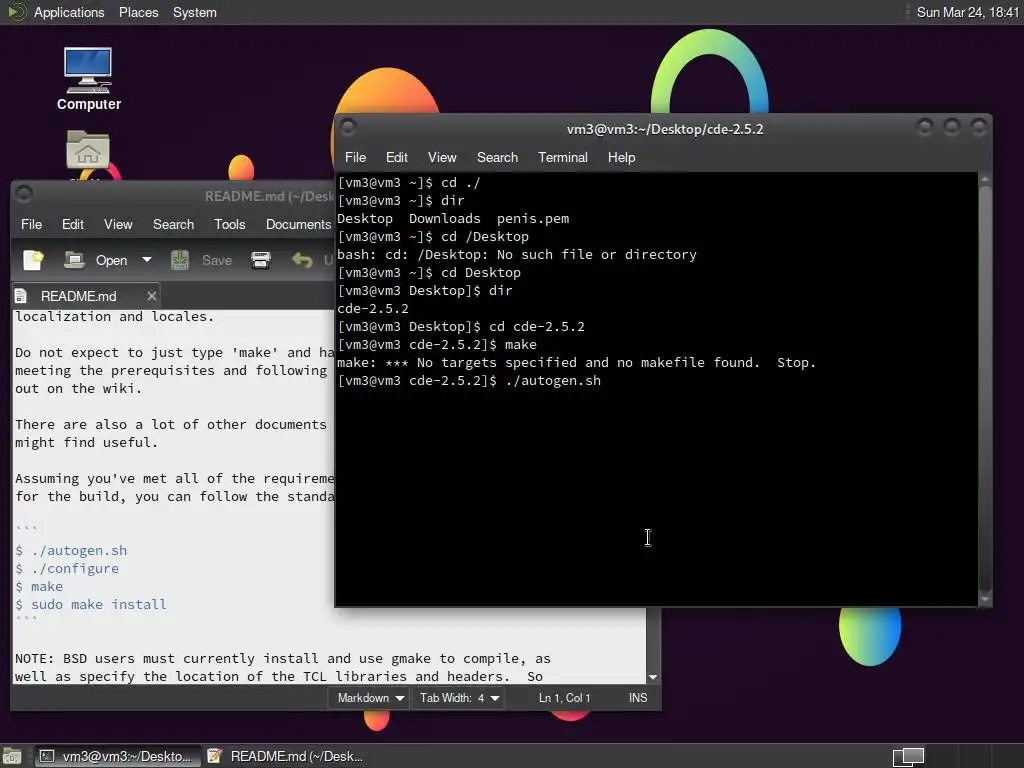Viewport: 1024px width, 768px height.
Task: Click the 'make: *** No targets specified' terminal line
Action: (576, 362)
